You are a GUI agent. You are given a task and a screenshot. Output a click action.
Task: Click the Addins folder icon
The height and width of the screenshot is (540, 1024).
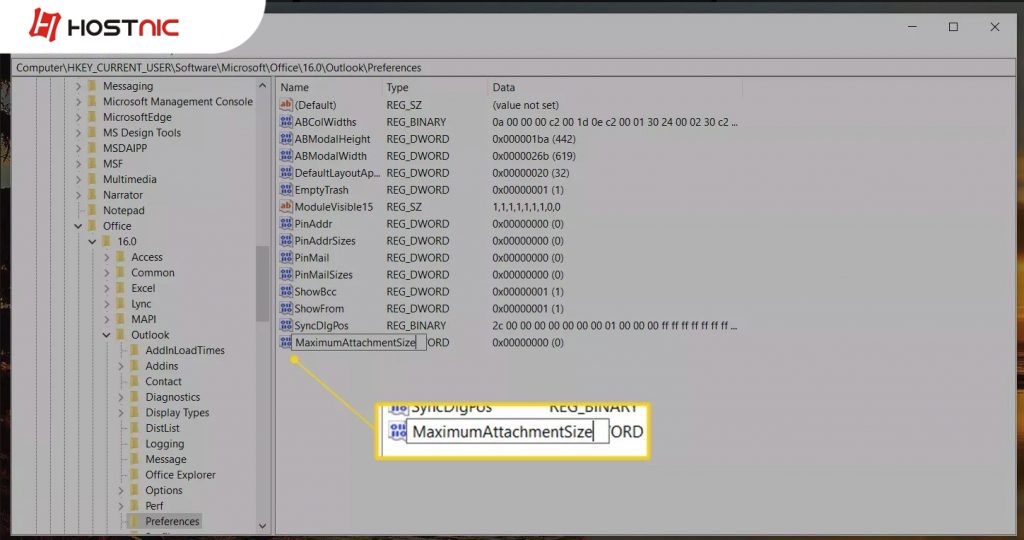(135, 366)
